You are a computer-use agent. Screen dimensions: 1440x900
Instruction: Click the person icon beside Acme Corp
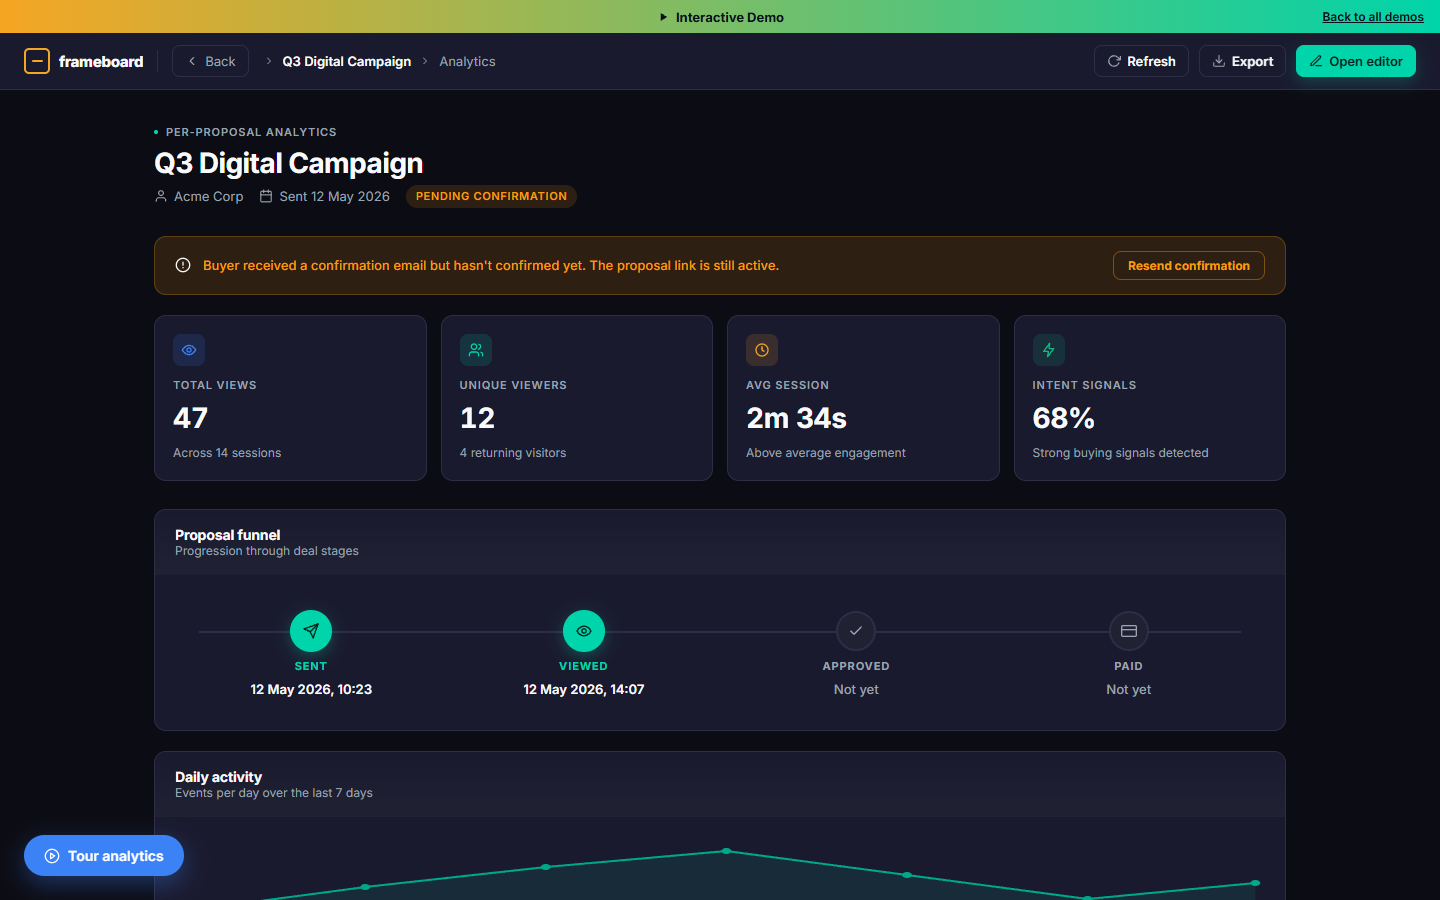point(161,196)
